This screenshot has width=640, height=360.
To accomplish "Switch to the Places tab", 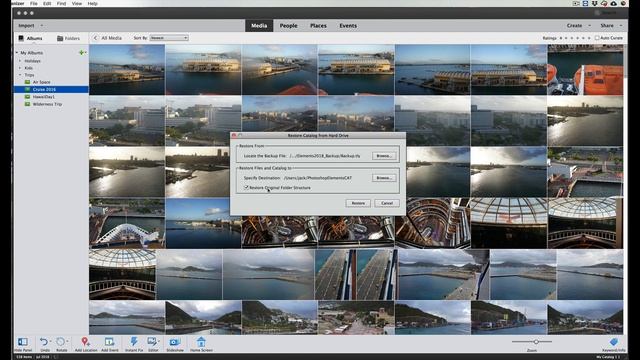I will coord(318,26).
